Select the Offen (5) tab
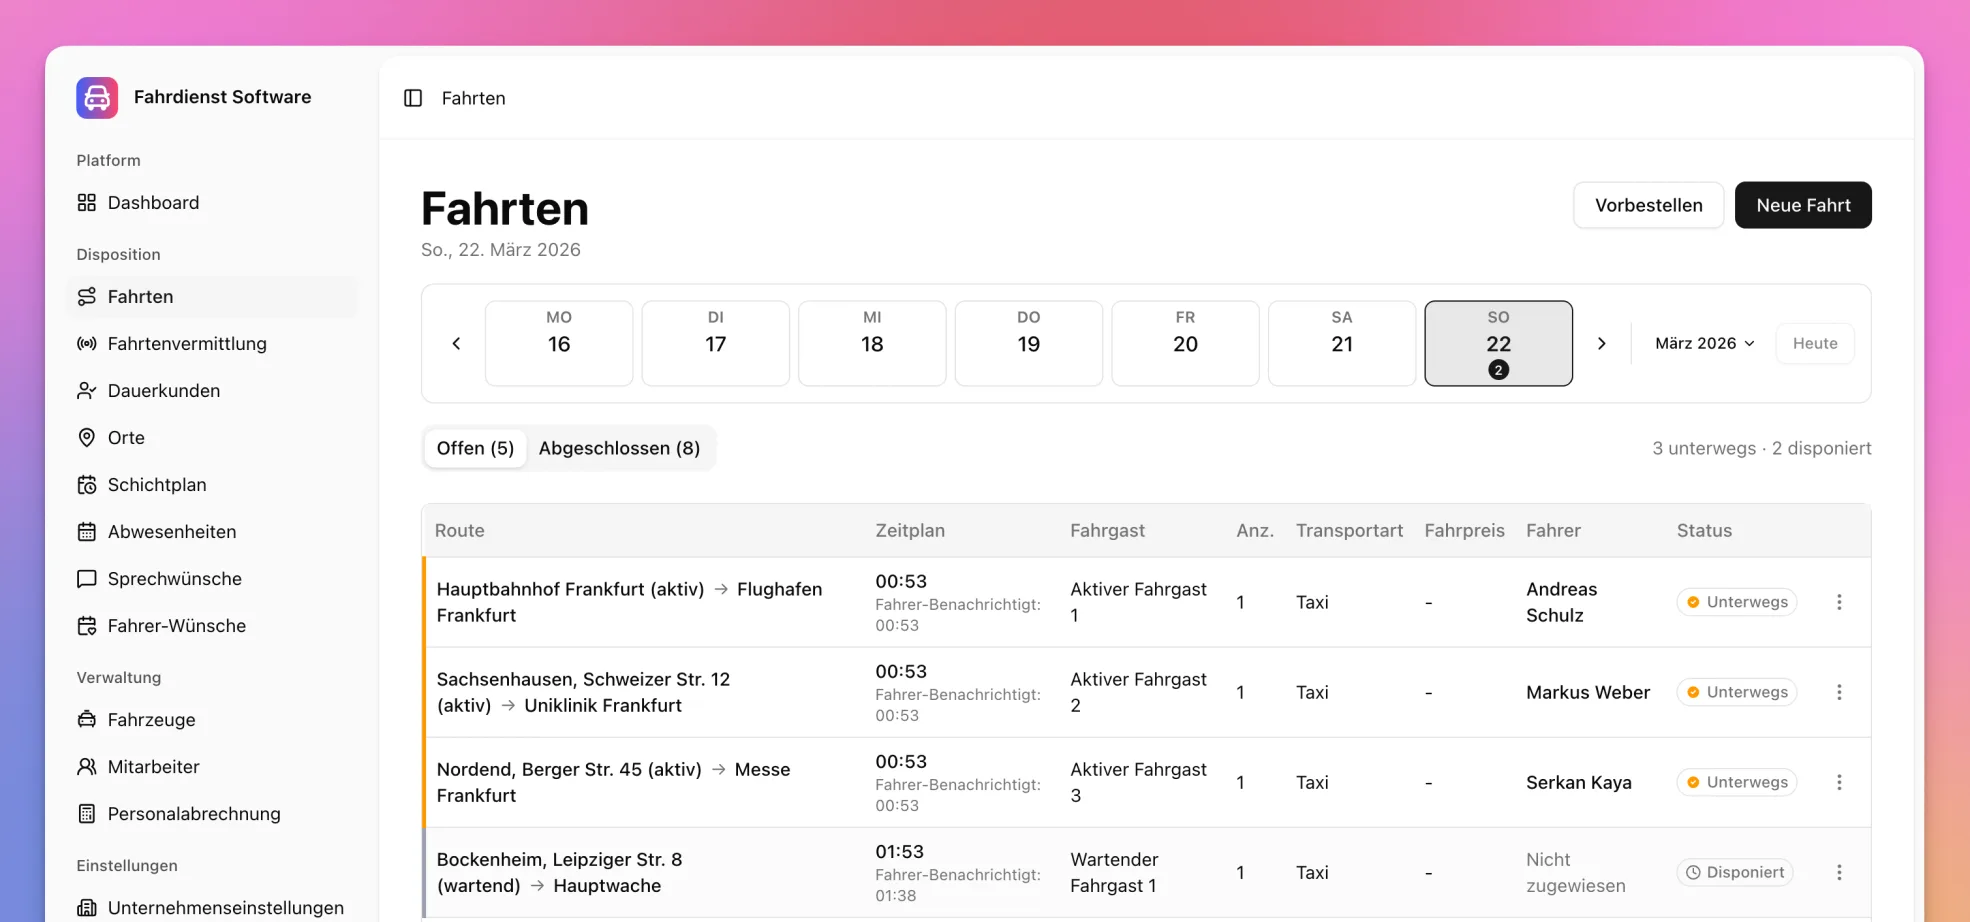Viewport: 1970px width, 922px height. [475, 448]
